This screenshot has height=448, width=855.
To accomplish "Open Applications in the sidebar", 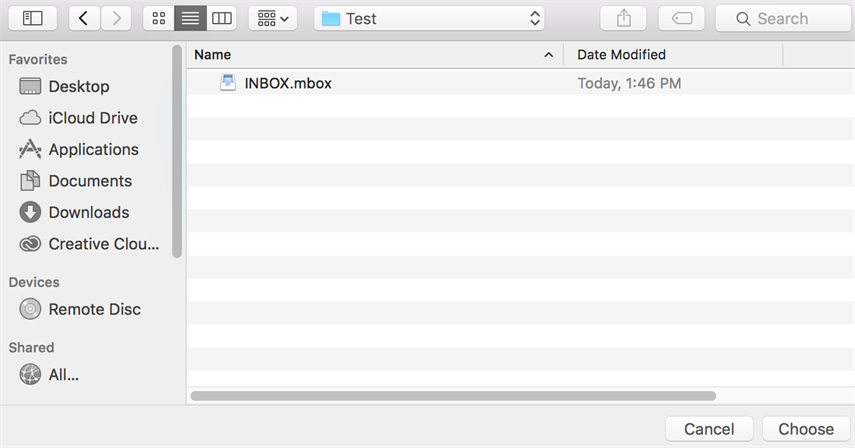I will 79,149.
